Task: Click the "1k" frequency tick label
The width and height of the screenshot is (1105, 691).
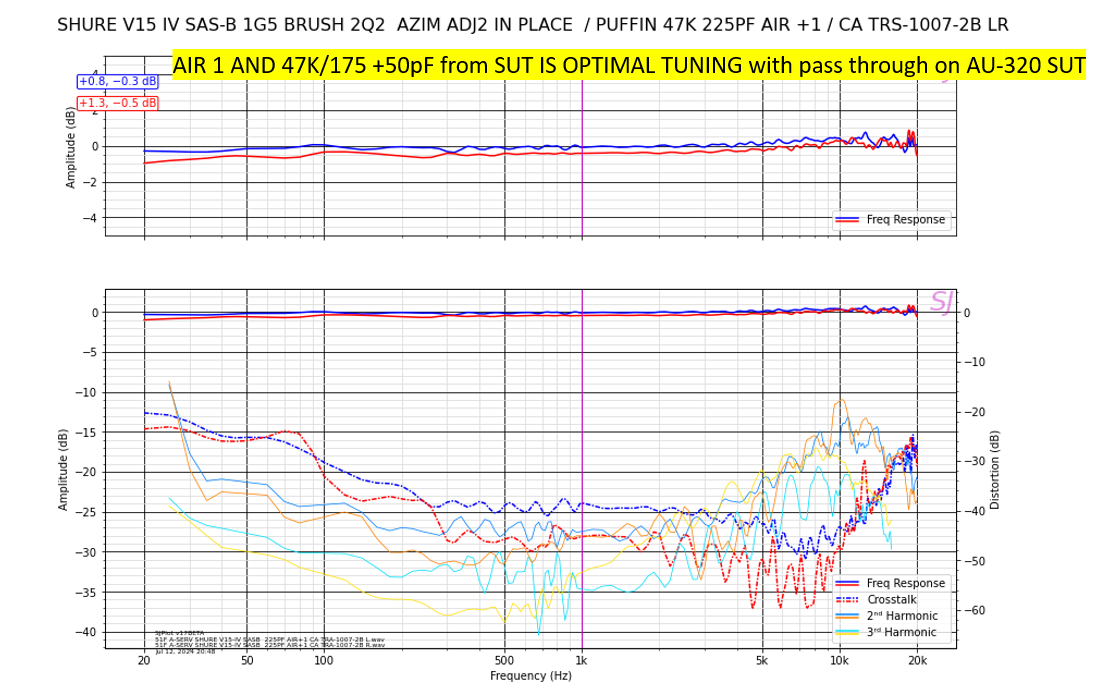Action: [x=581, y=661]
